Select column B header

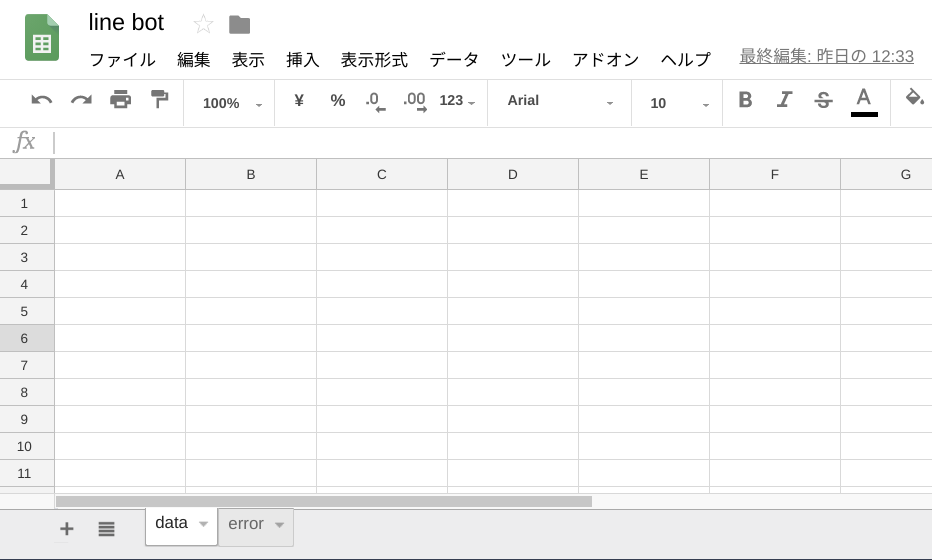tap(251, 174)
